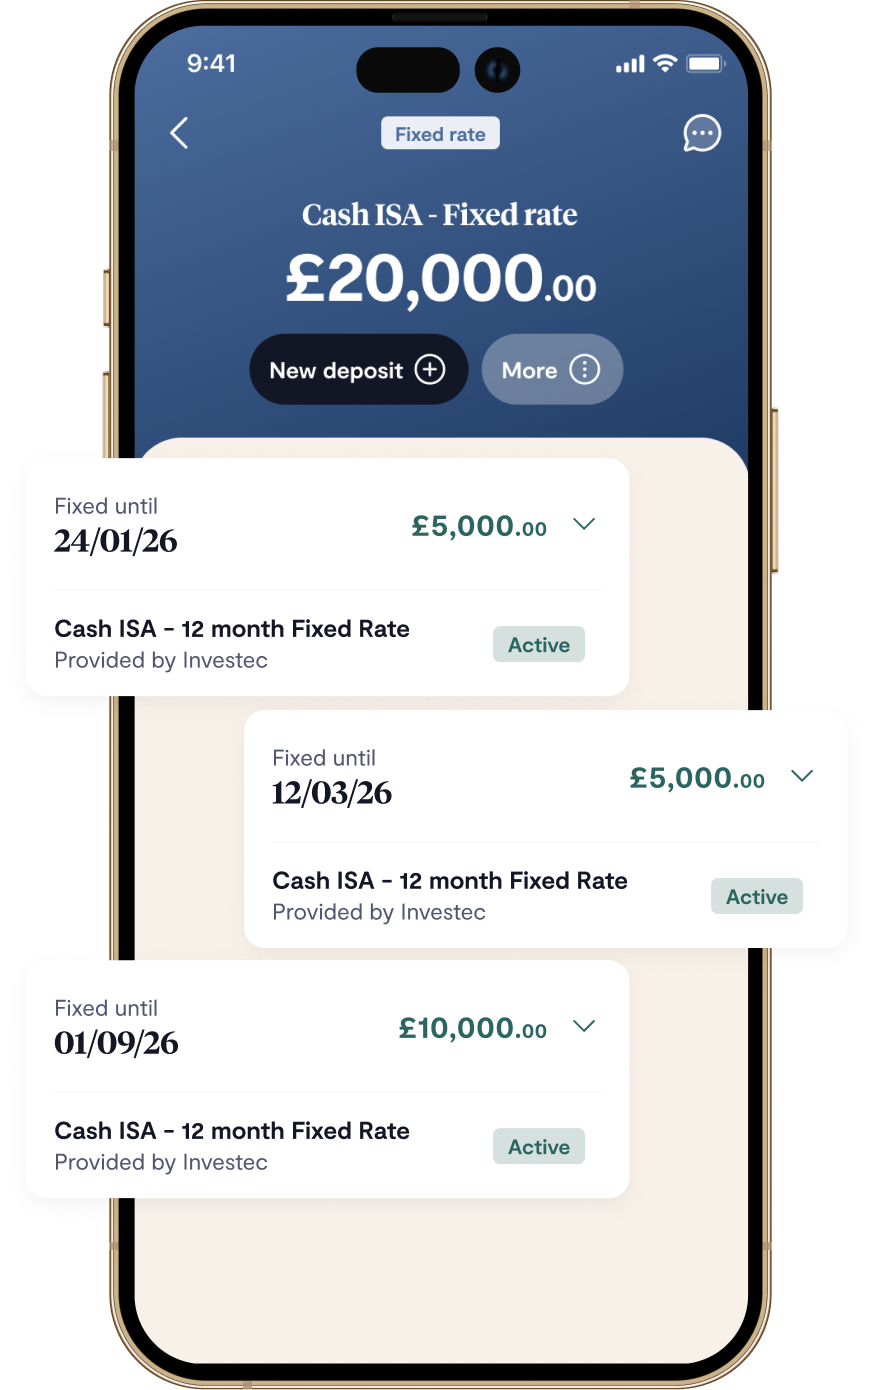
Task: Tap the Wi-Fi status icon
Action: (665, 64)
